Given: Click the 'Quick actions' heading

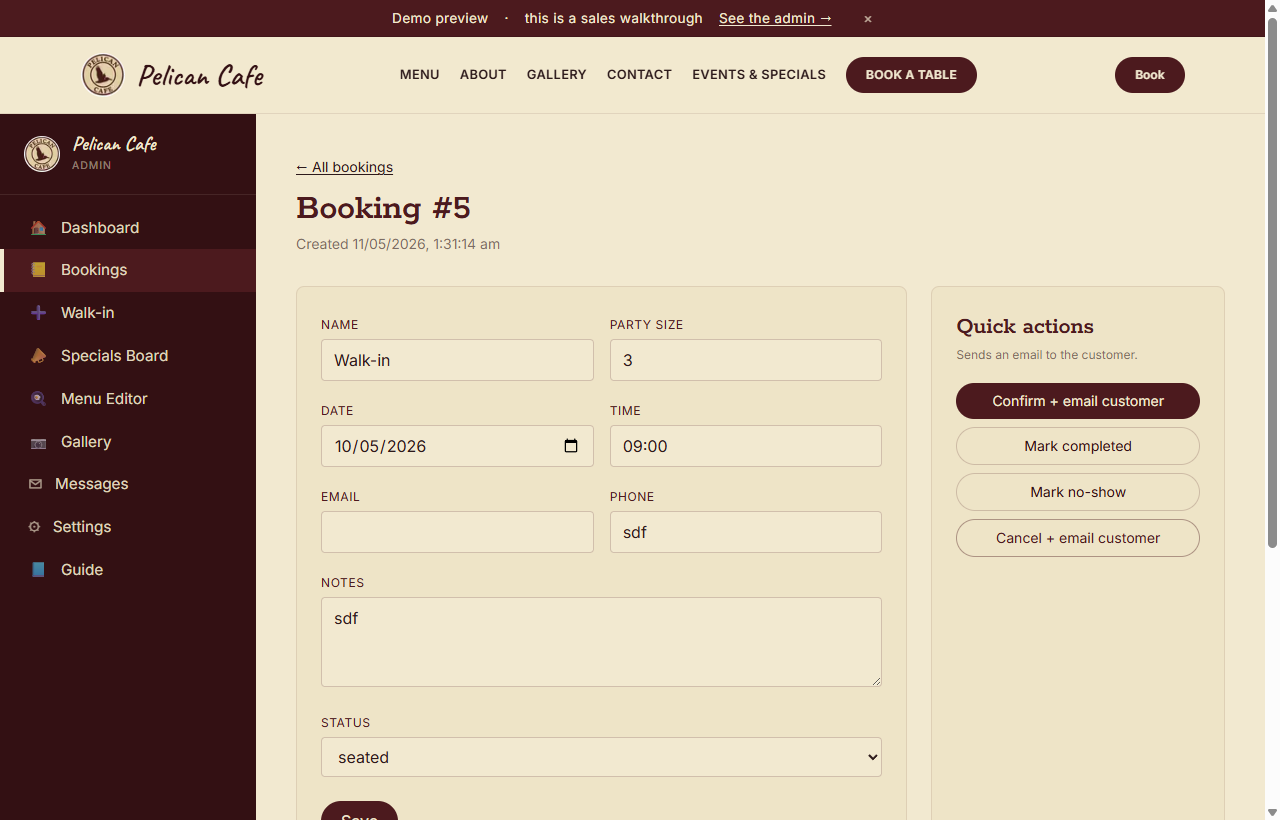Looking at the screenshot, I should pos(1025,327).
